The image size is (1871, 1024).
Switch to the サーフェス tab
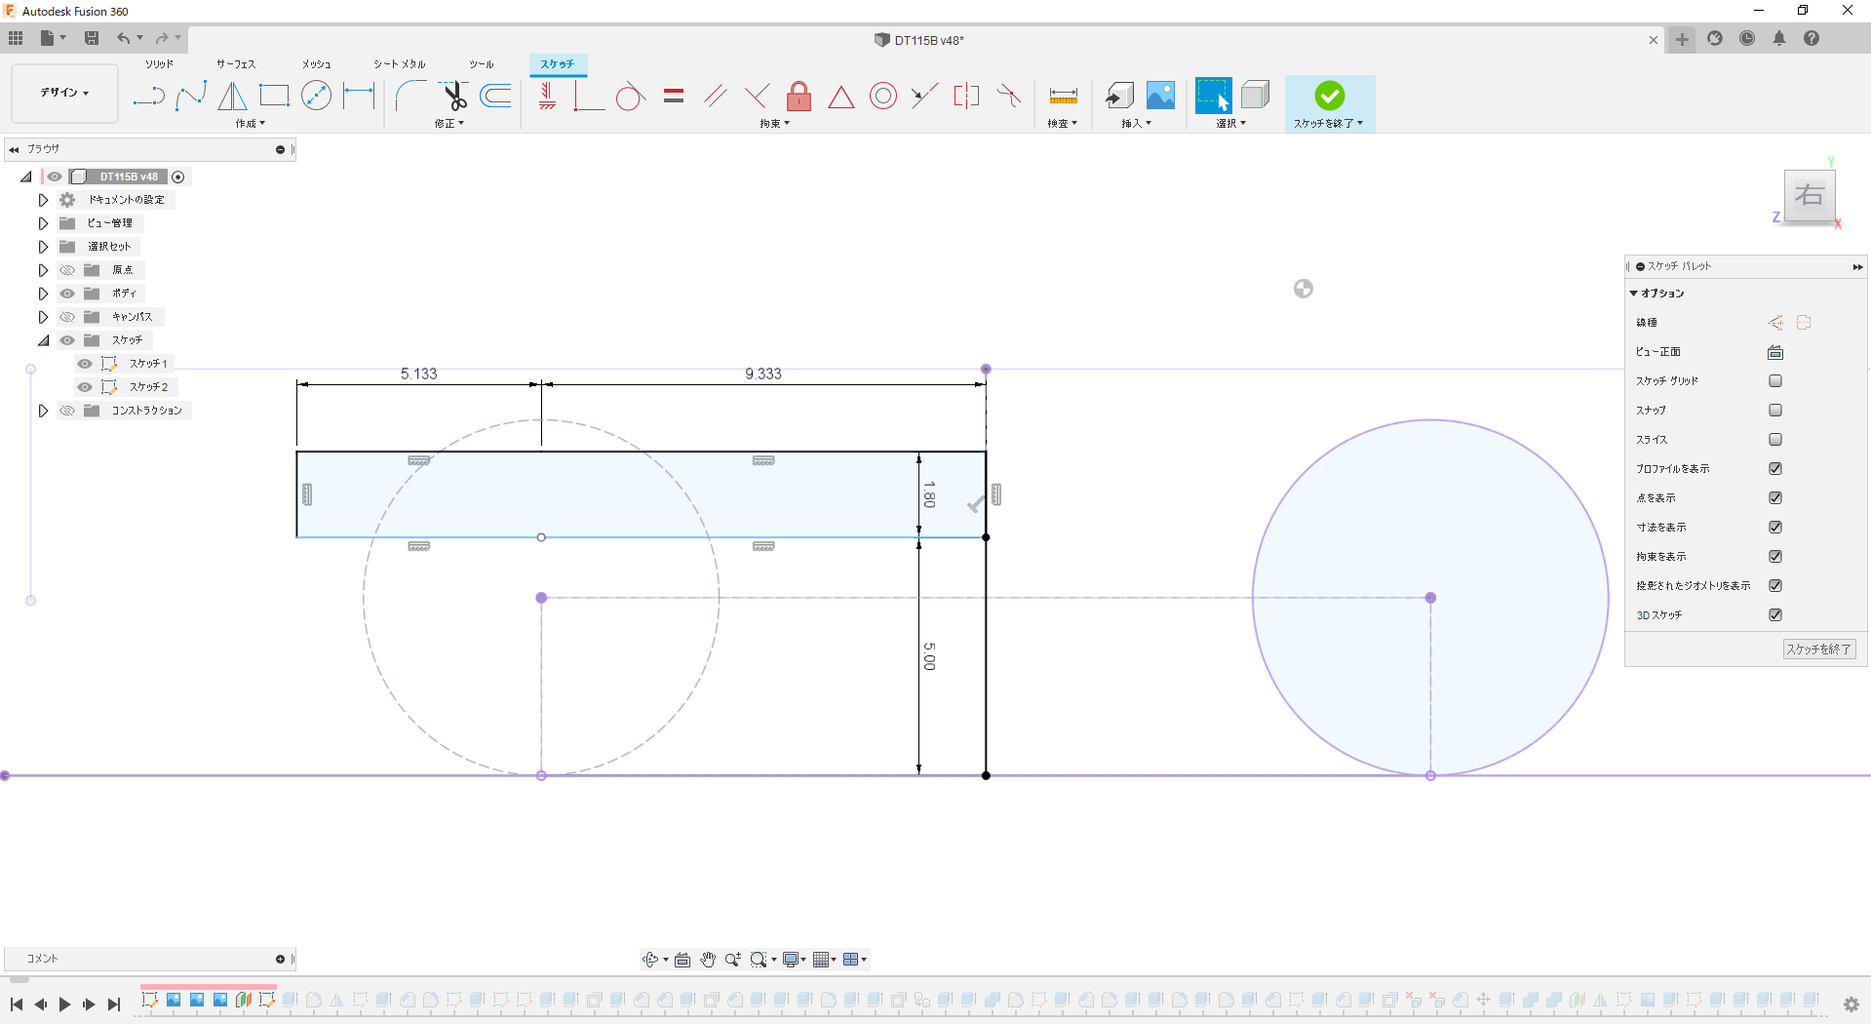[x=236, y=64]
